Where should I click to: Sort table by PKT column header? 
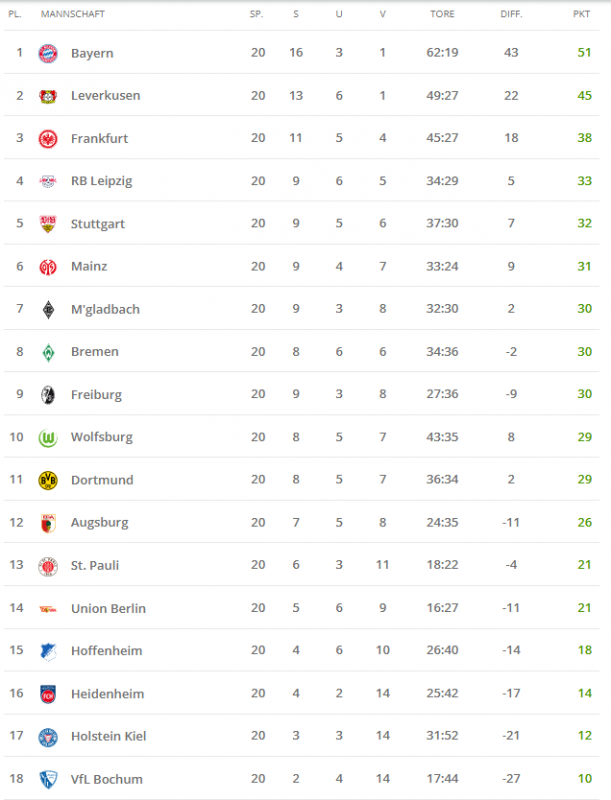[x=581, y=14]
